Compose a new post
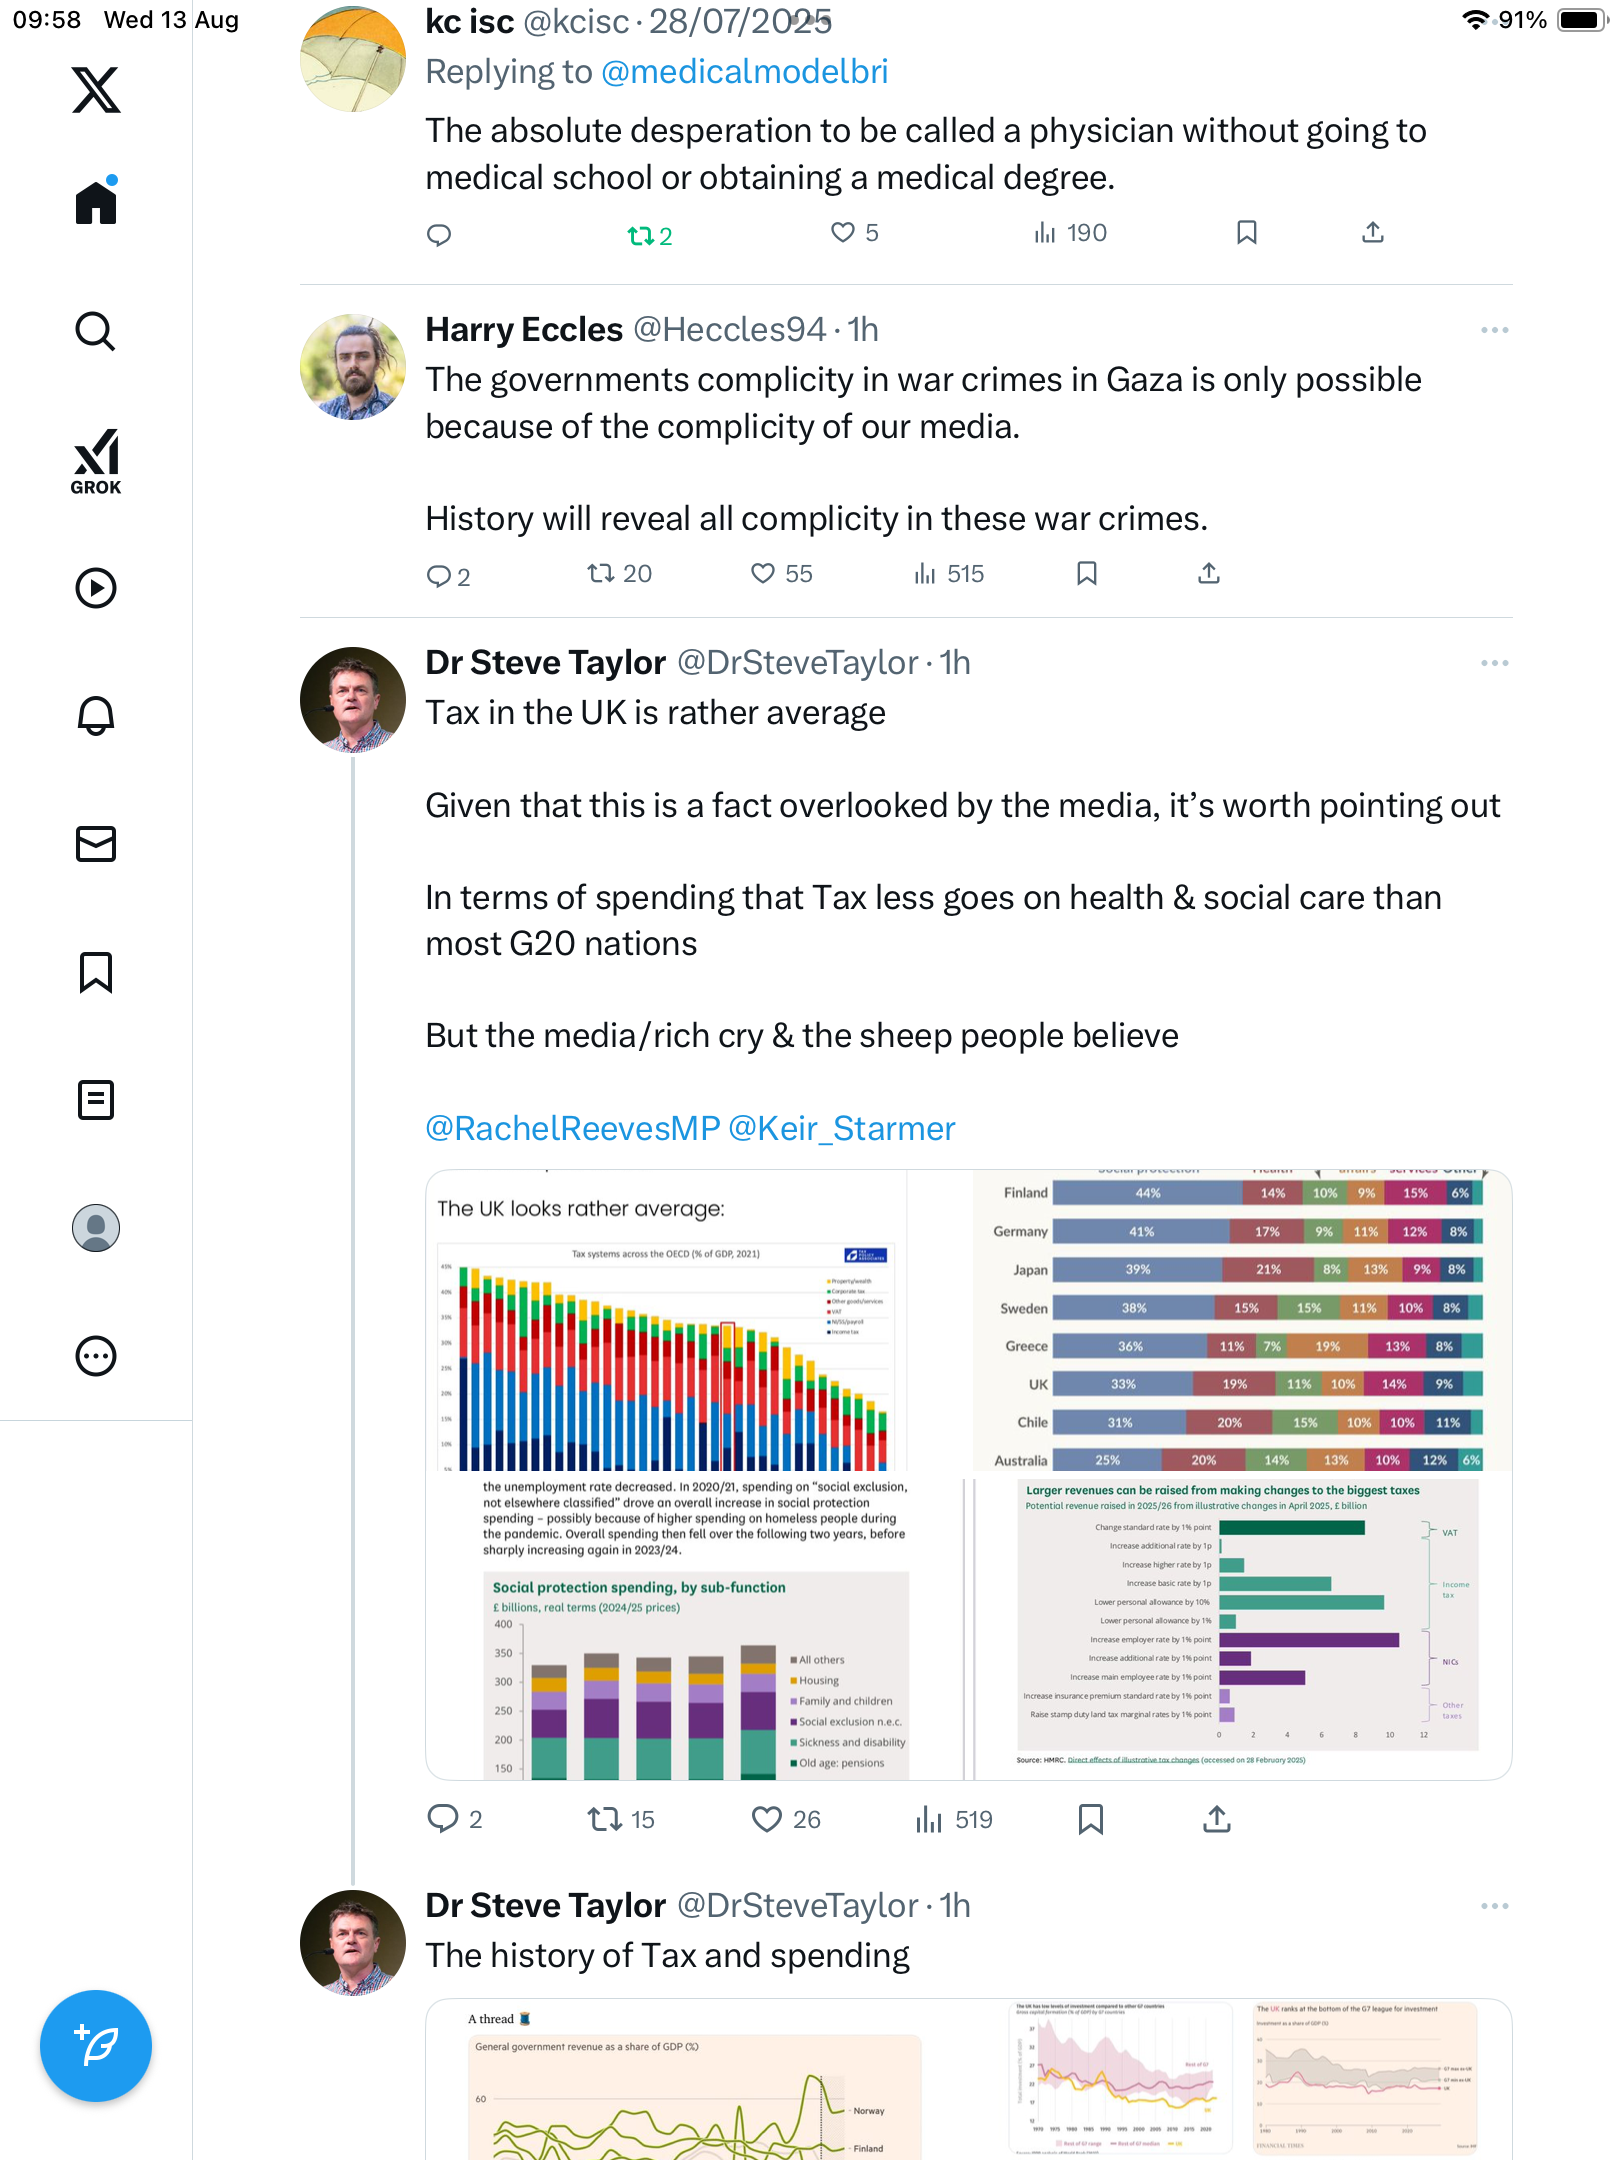Image resolution: width=1620 pixels, height=2160 pixels. (96, 2046)
